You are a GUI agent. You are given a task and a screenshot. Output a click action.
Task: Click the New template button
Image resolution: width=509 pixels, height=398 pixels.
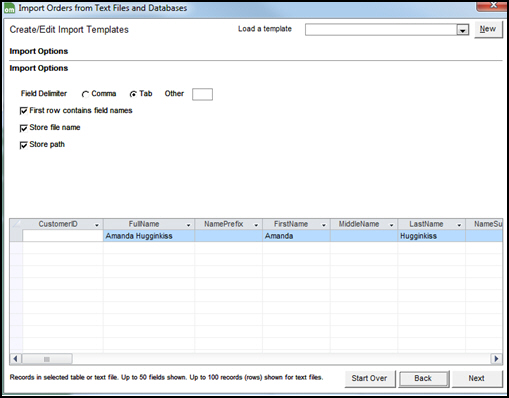[x=488, y=30]
